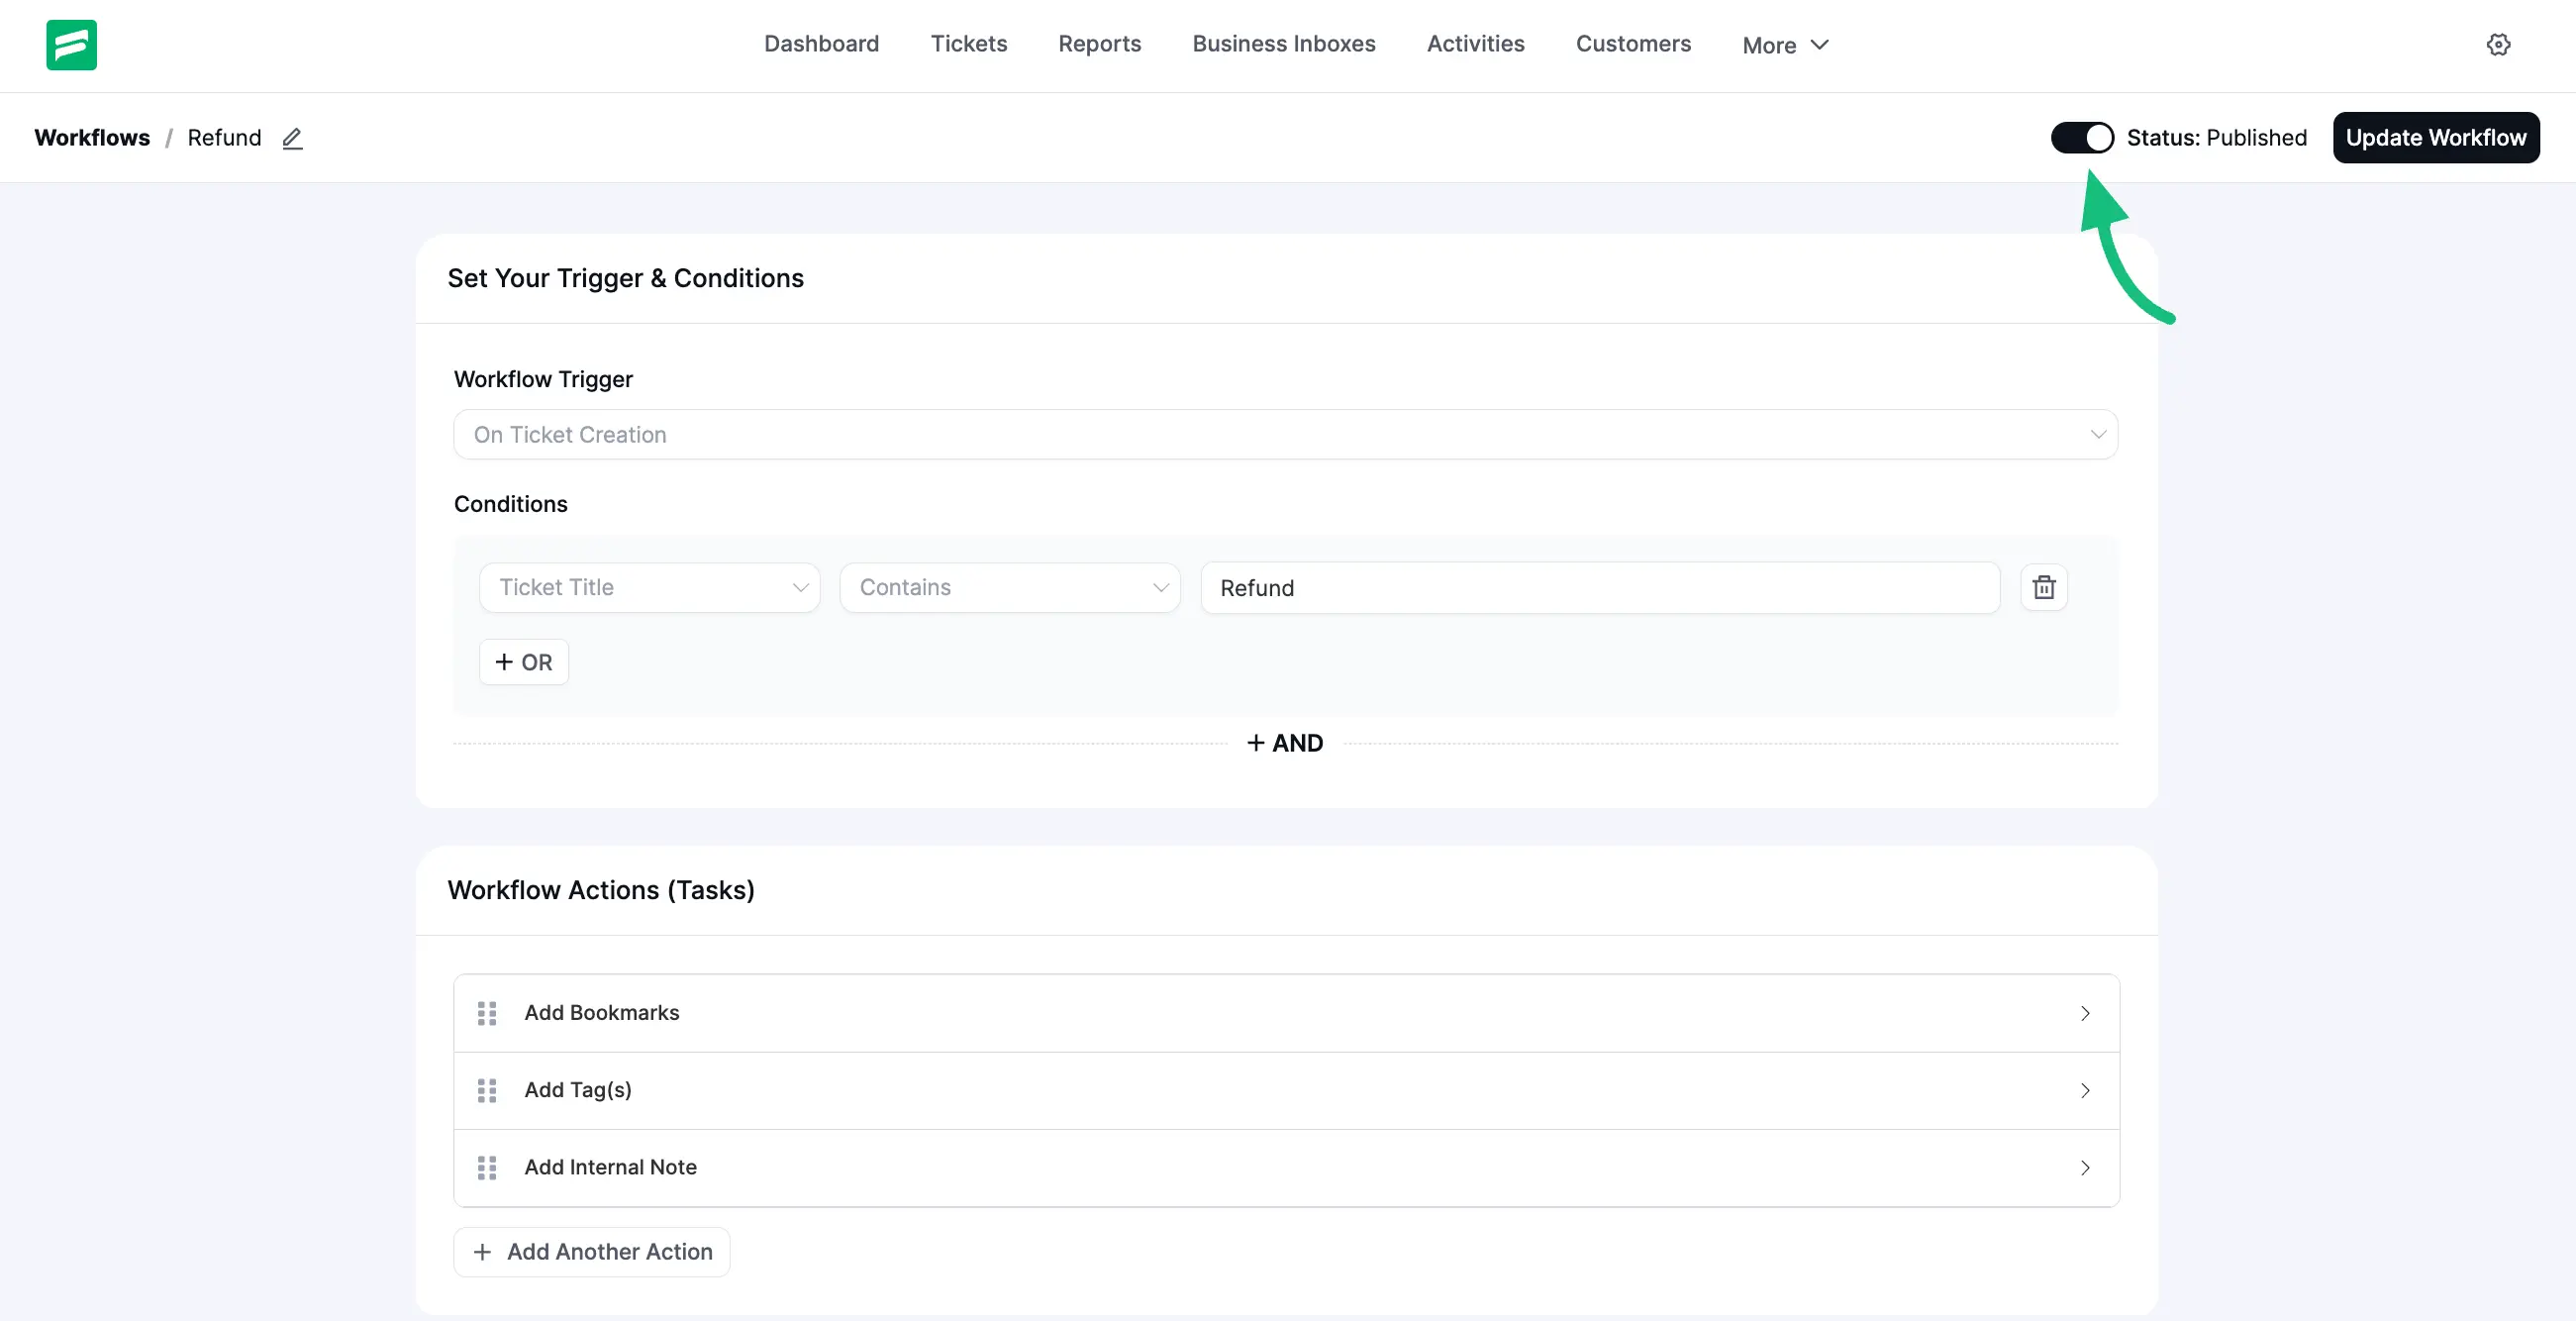Click the app logo in top-left corner
Viewport: 2576px width, 1321px height.
click(71, 45)
